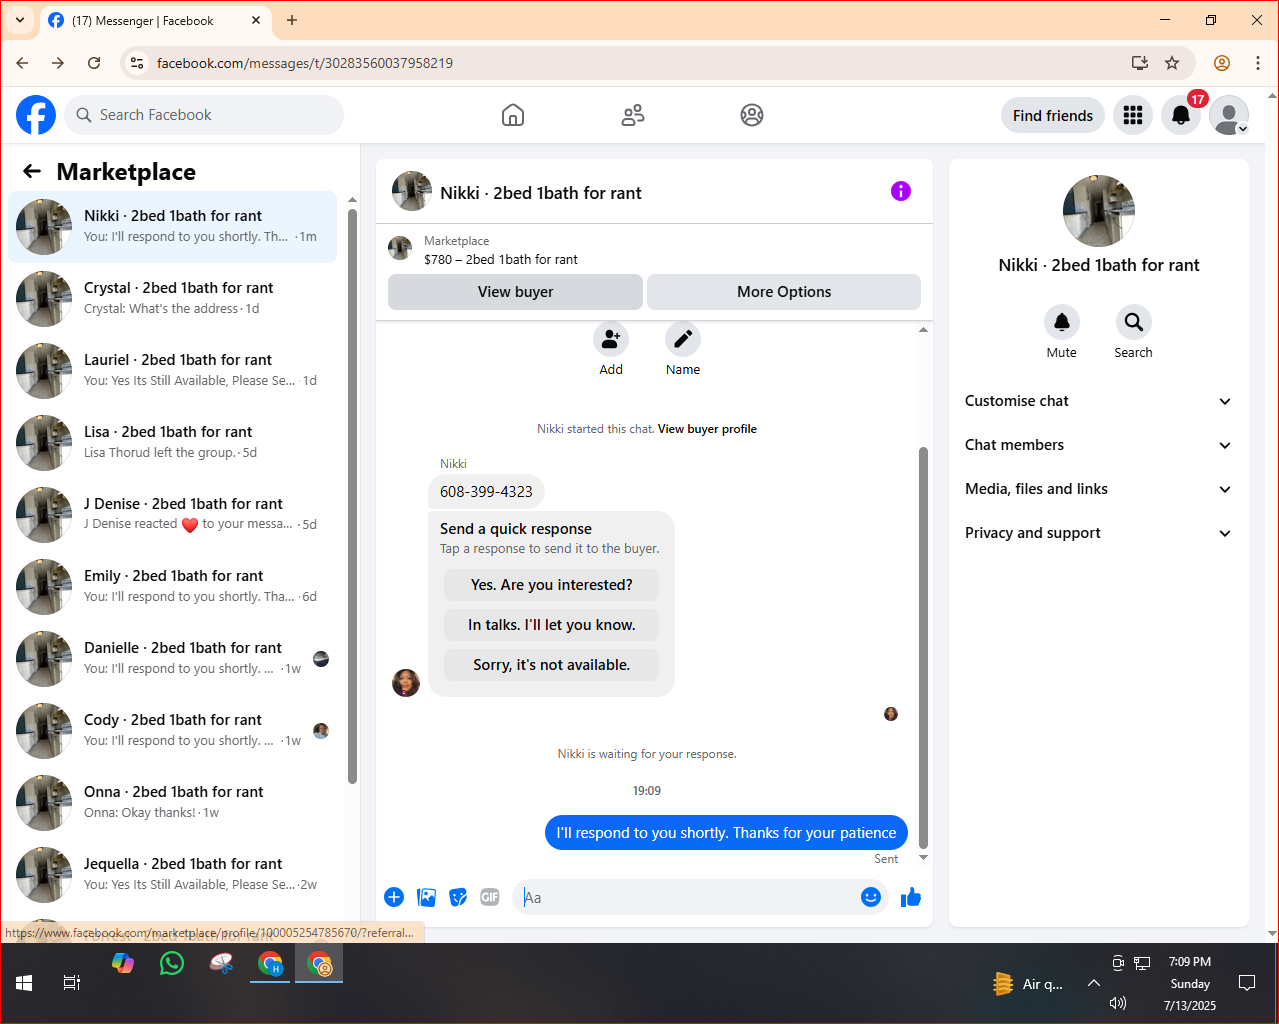Bookmark this page with star icon
1279x1024 pixels.
coord(1172,63)
